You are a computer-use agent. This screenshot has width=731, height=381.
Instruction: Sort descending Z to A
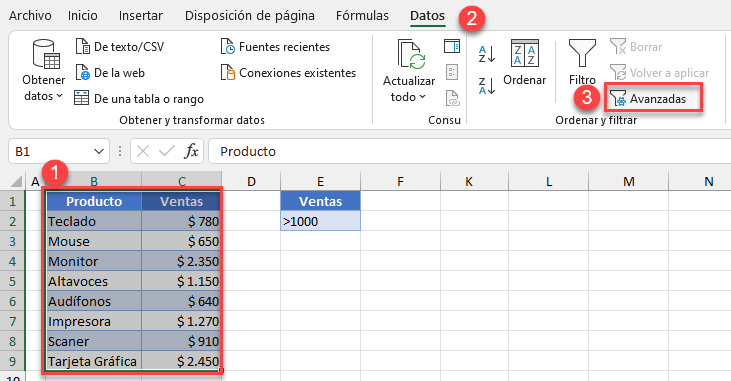tap(487, 86)
